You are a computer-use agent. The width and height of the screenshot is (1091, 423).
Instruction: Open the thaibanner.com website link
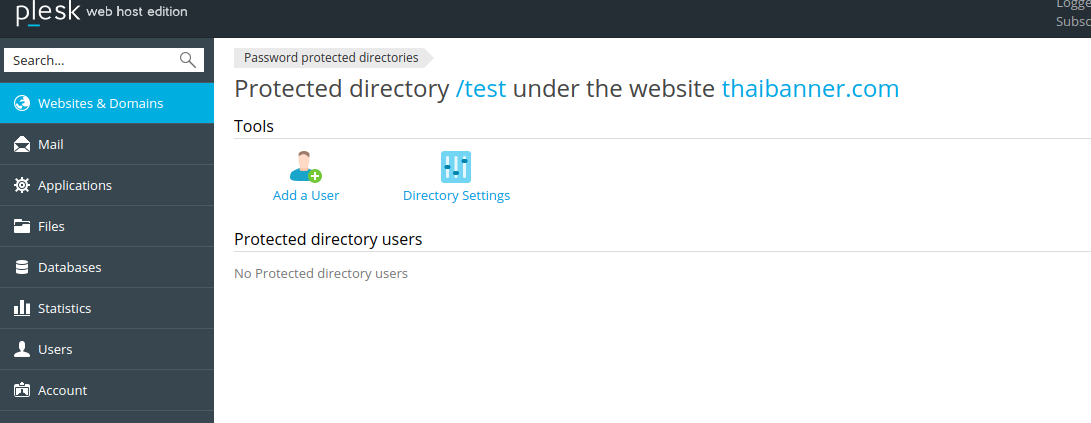pos(810,89)
